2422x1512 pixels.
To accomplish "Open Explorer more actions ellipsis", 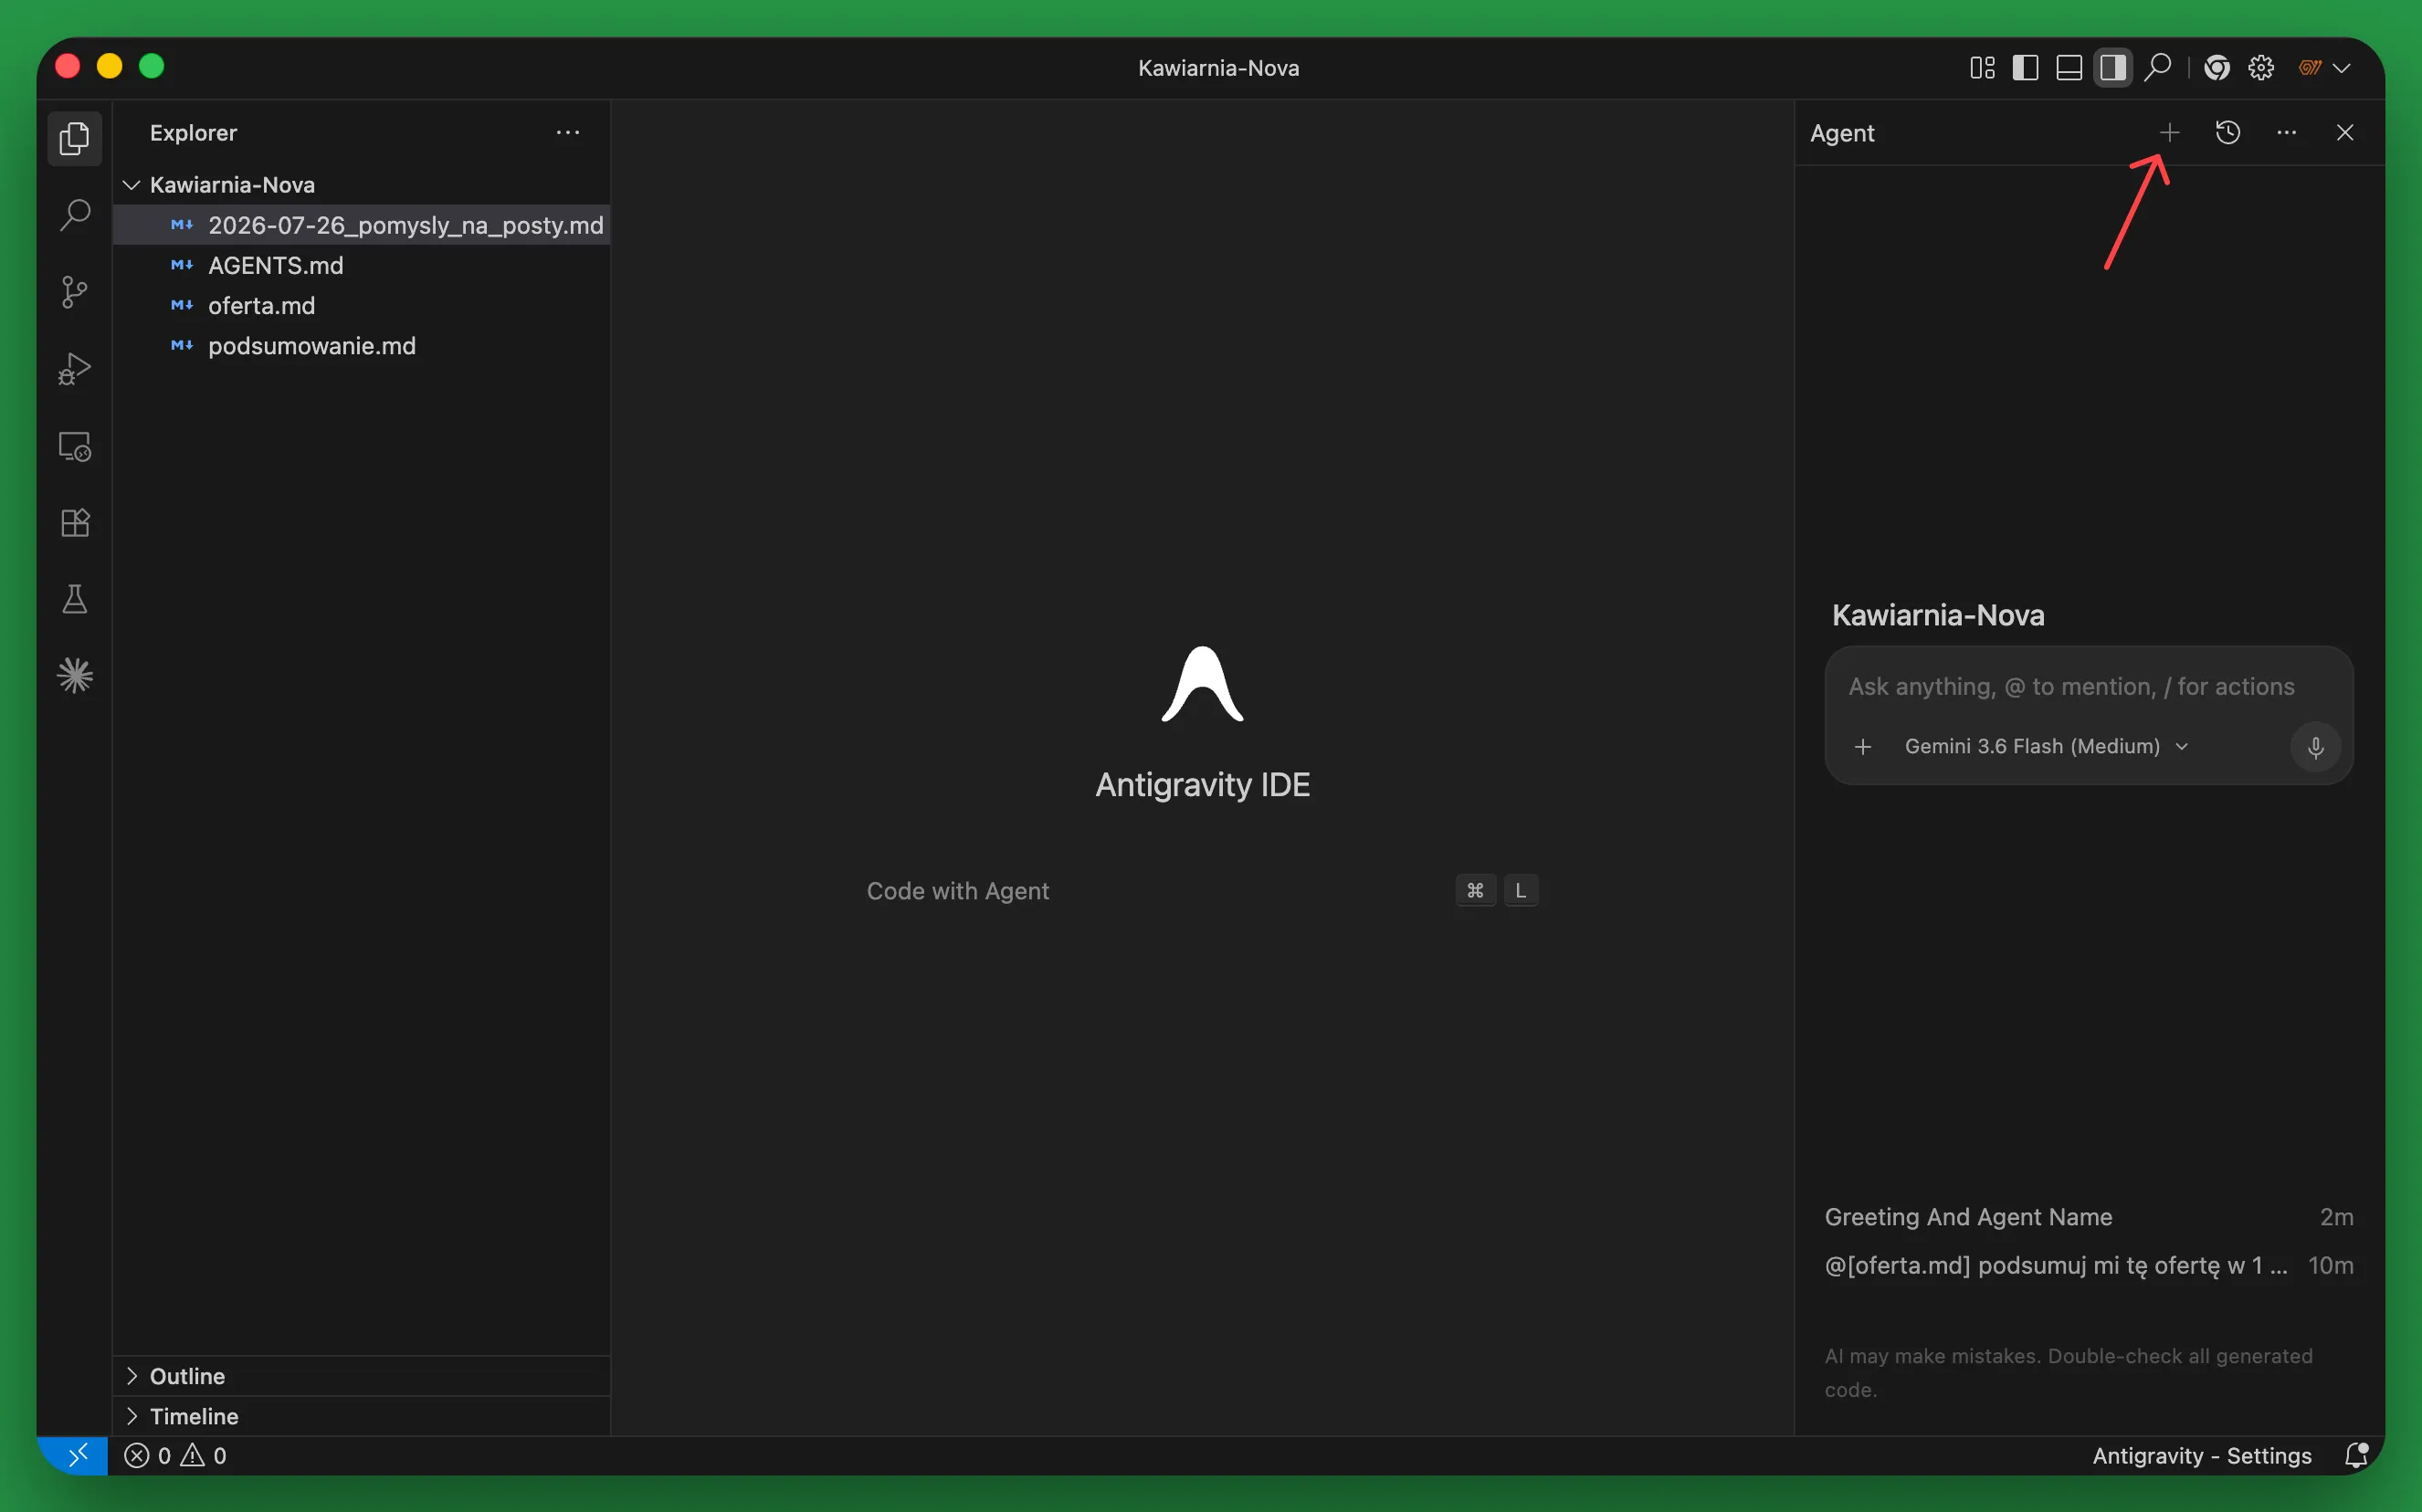I will pos(568,133).
